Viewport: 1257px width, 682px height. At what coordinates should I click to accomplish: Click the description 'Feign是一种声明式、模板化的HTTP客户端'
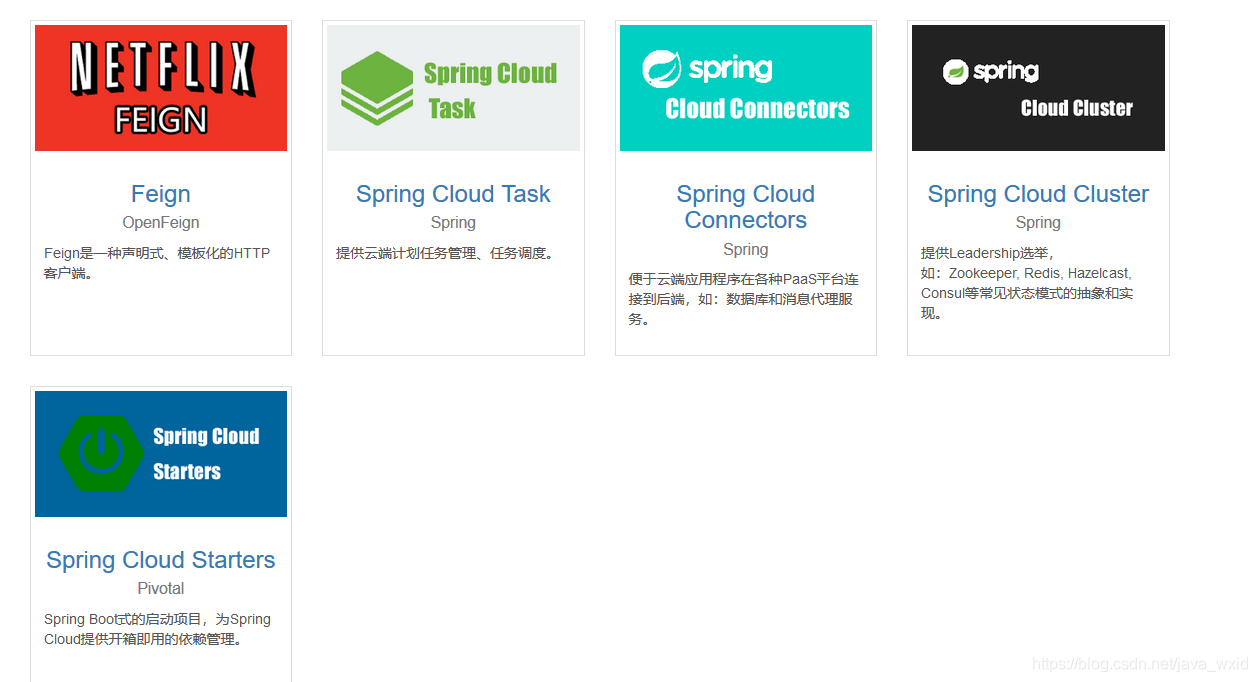click(x=157, y=263)
